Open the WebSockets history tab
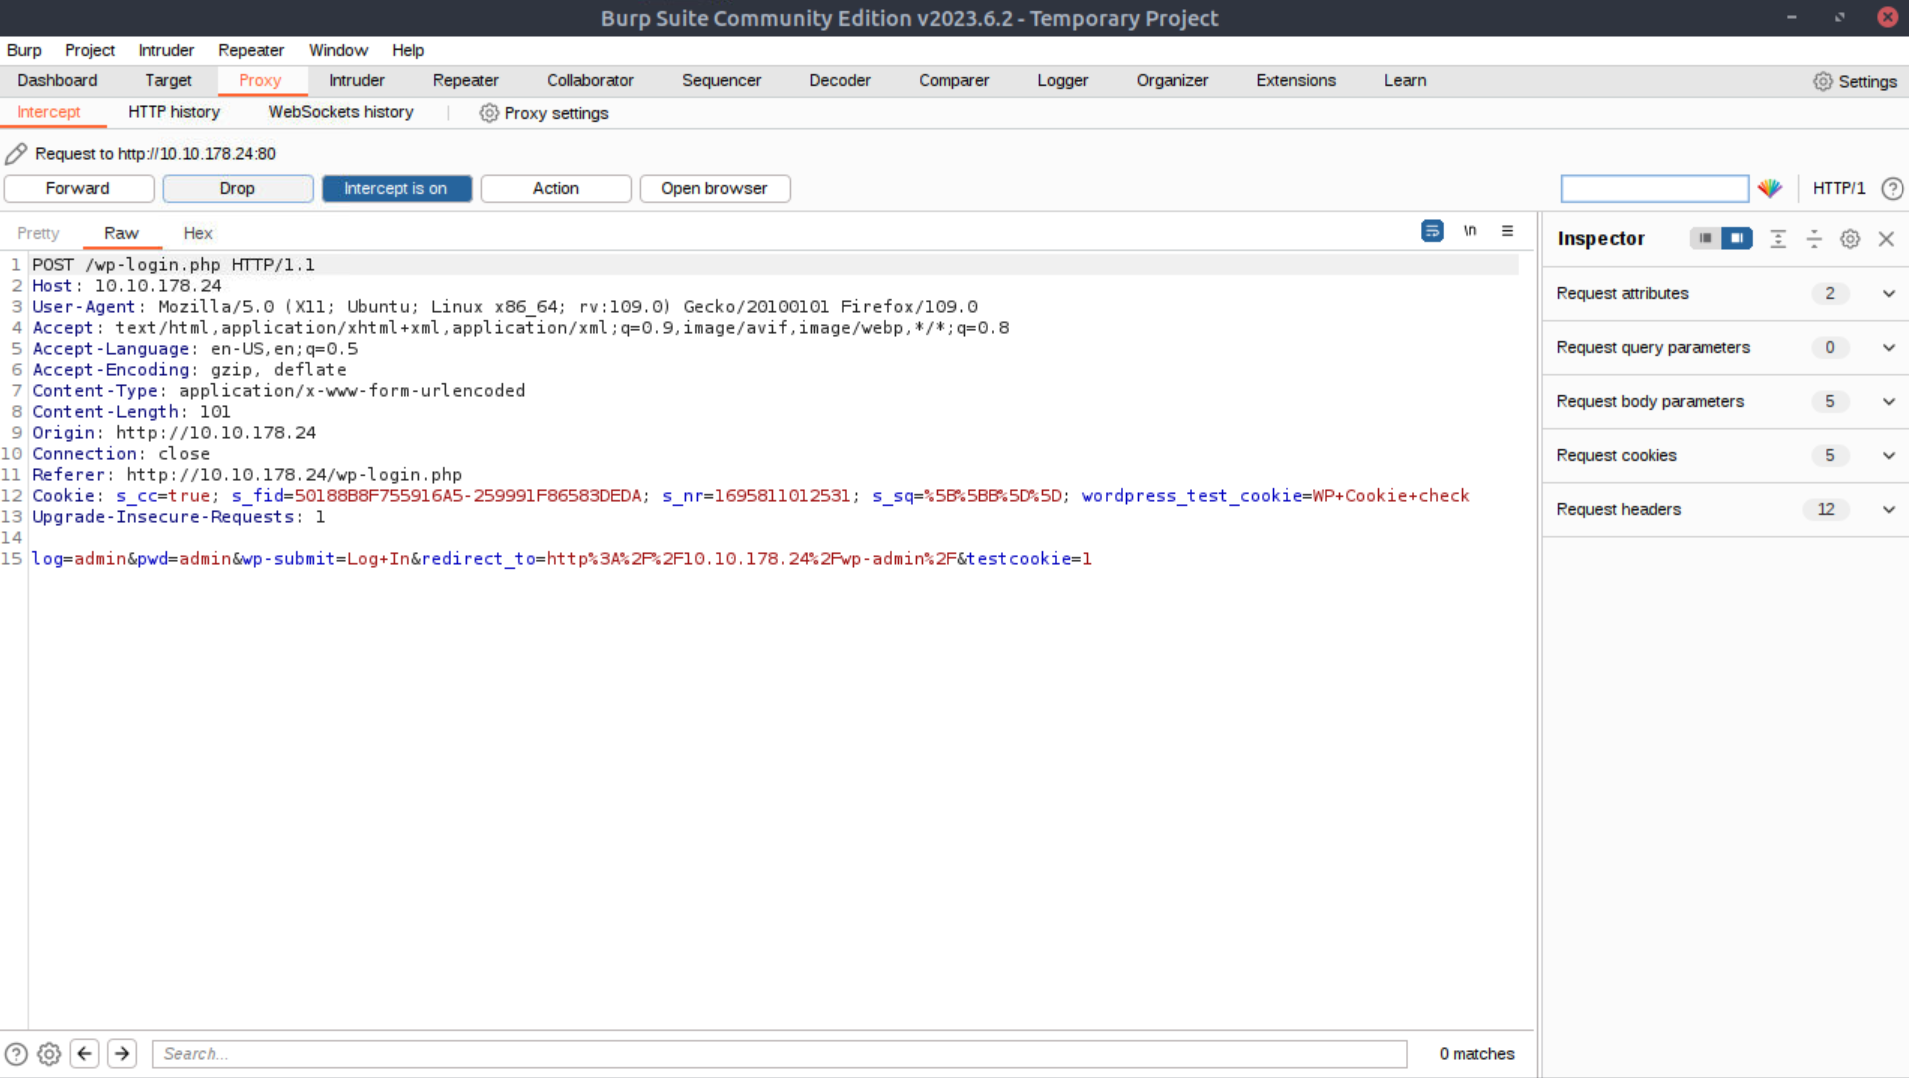The height and width of the screenshot is (1078, 1909). 341,112
